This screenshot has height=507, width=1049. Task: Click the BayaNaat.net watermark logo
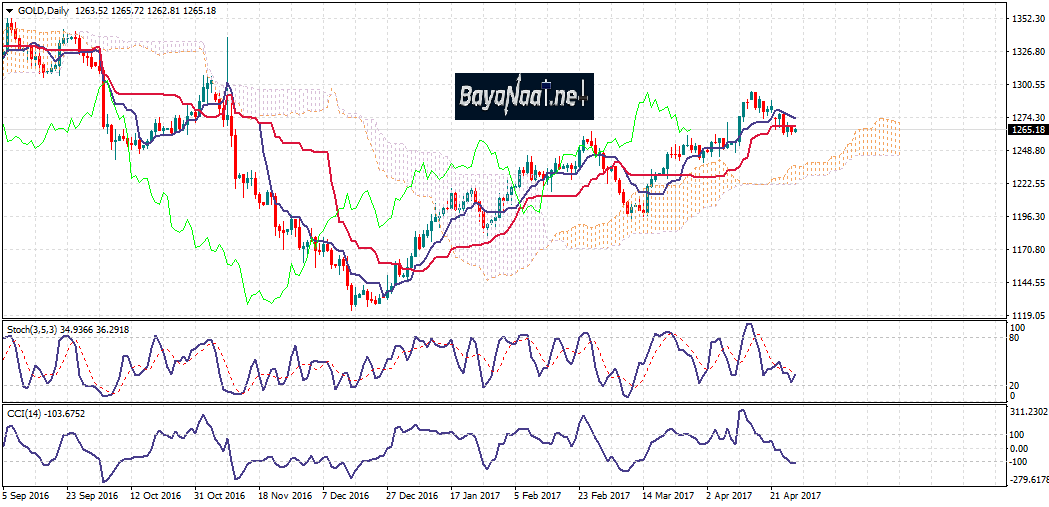524,97
